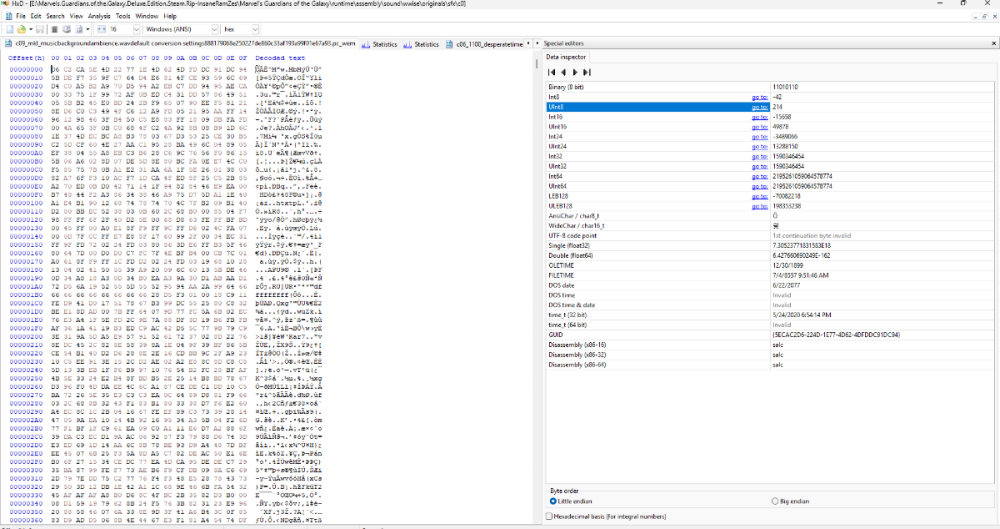
Task: Switch to the c06_1100_desperatetime tab
Action: (x=485, y=44)
